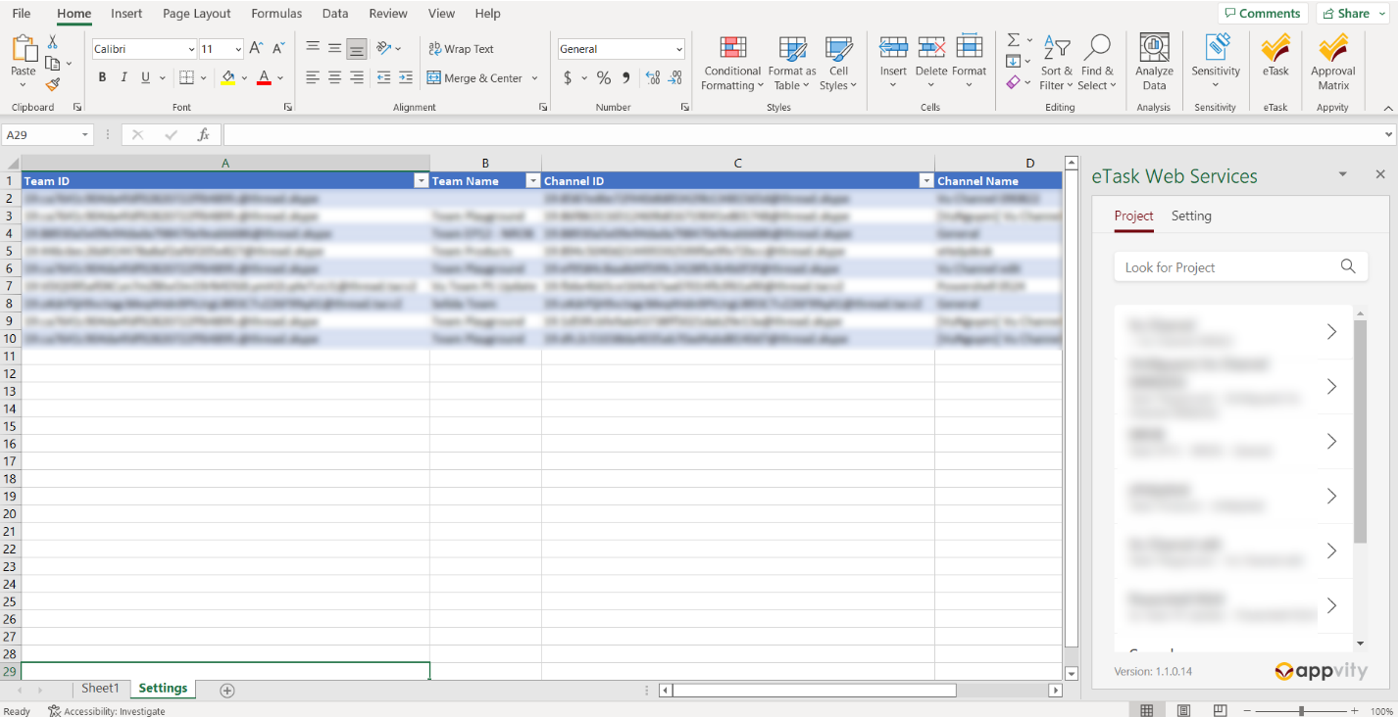This screenshot has height=727, width=1398.
Task: Click the Share button
Action: pos(1352,13)
